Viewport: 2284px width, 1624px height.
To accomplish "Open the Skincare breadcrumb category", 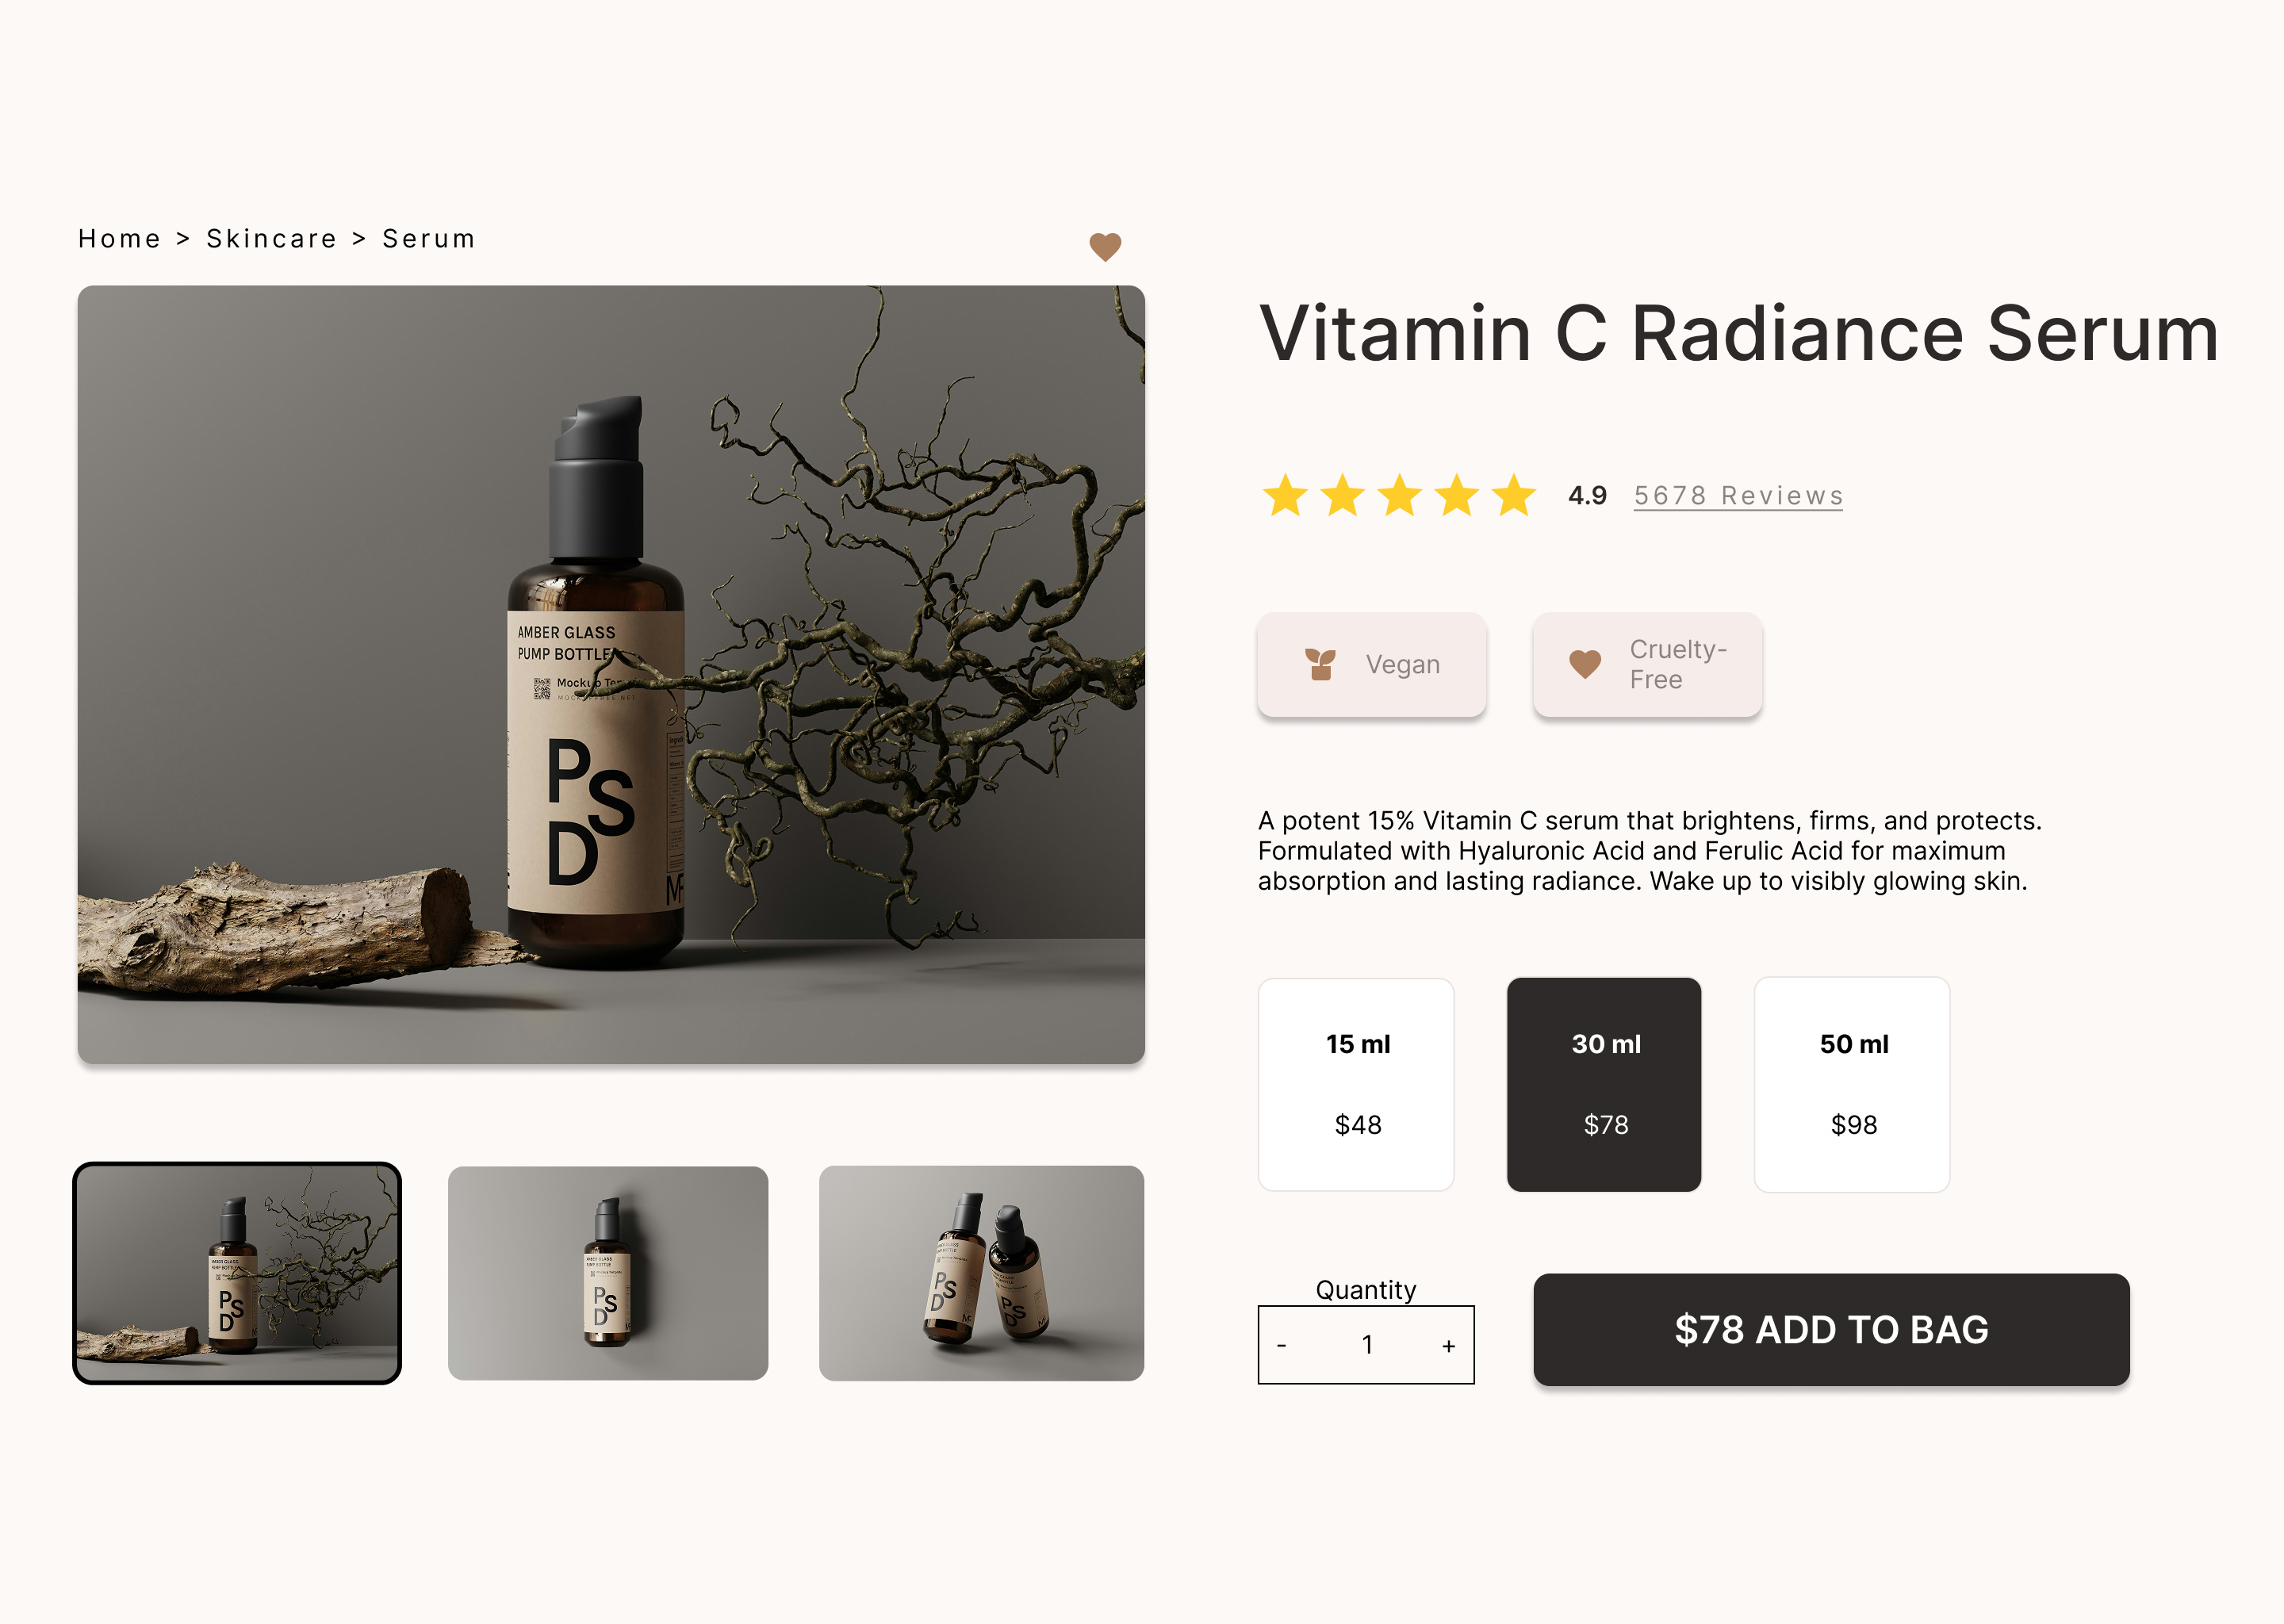I will coord(270,238).
